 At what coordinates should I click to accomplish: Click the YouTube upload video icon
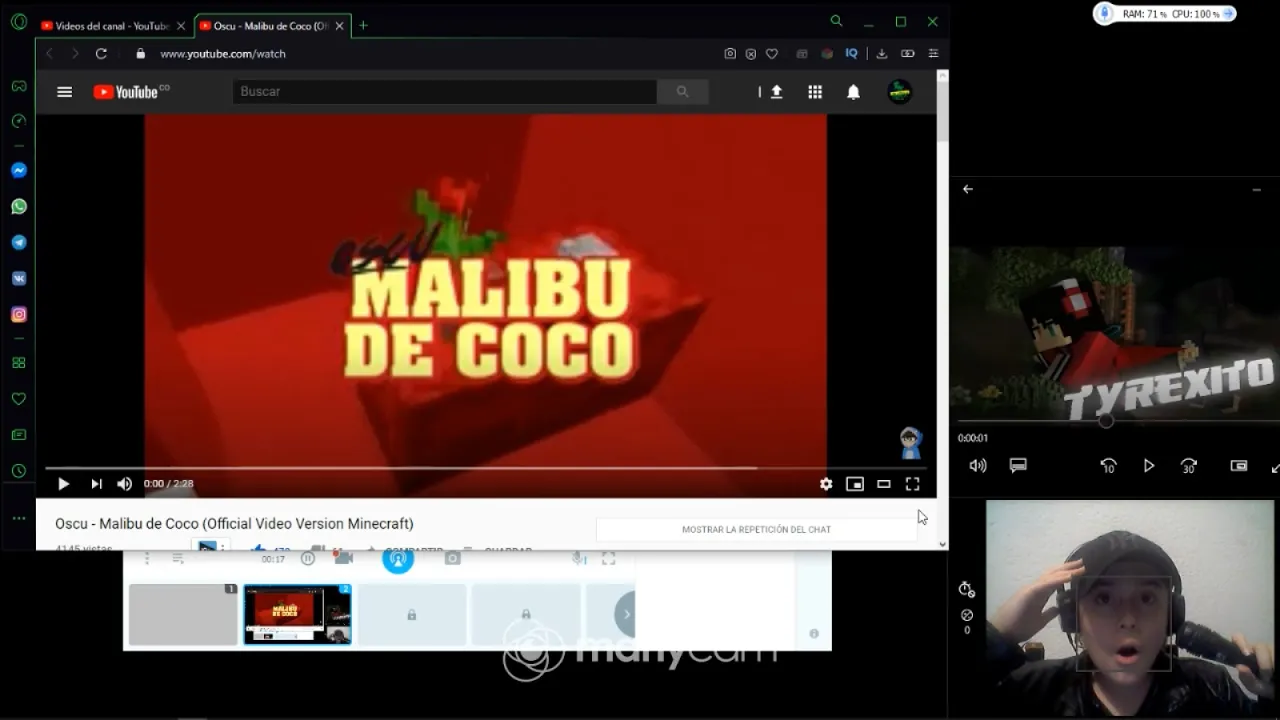[776, 92]
